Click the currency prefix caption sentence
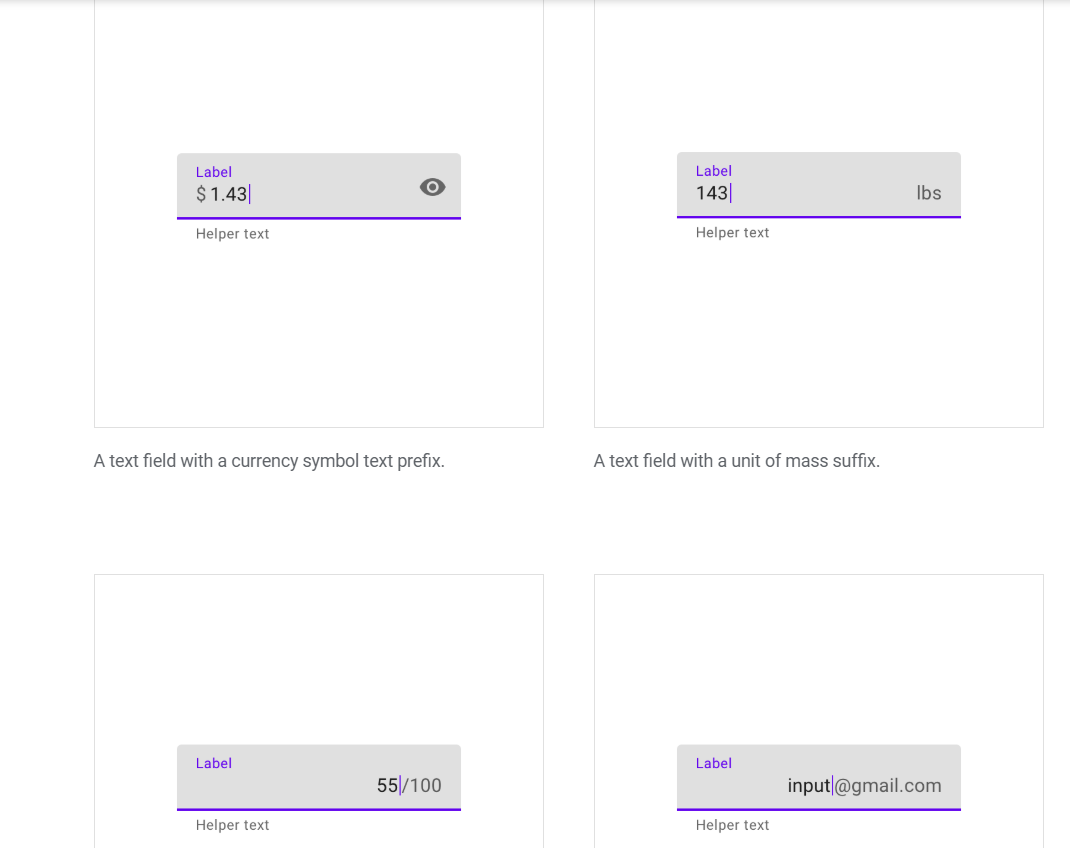This screenshot has width=1070, height=848. pos(269,460)
